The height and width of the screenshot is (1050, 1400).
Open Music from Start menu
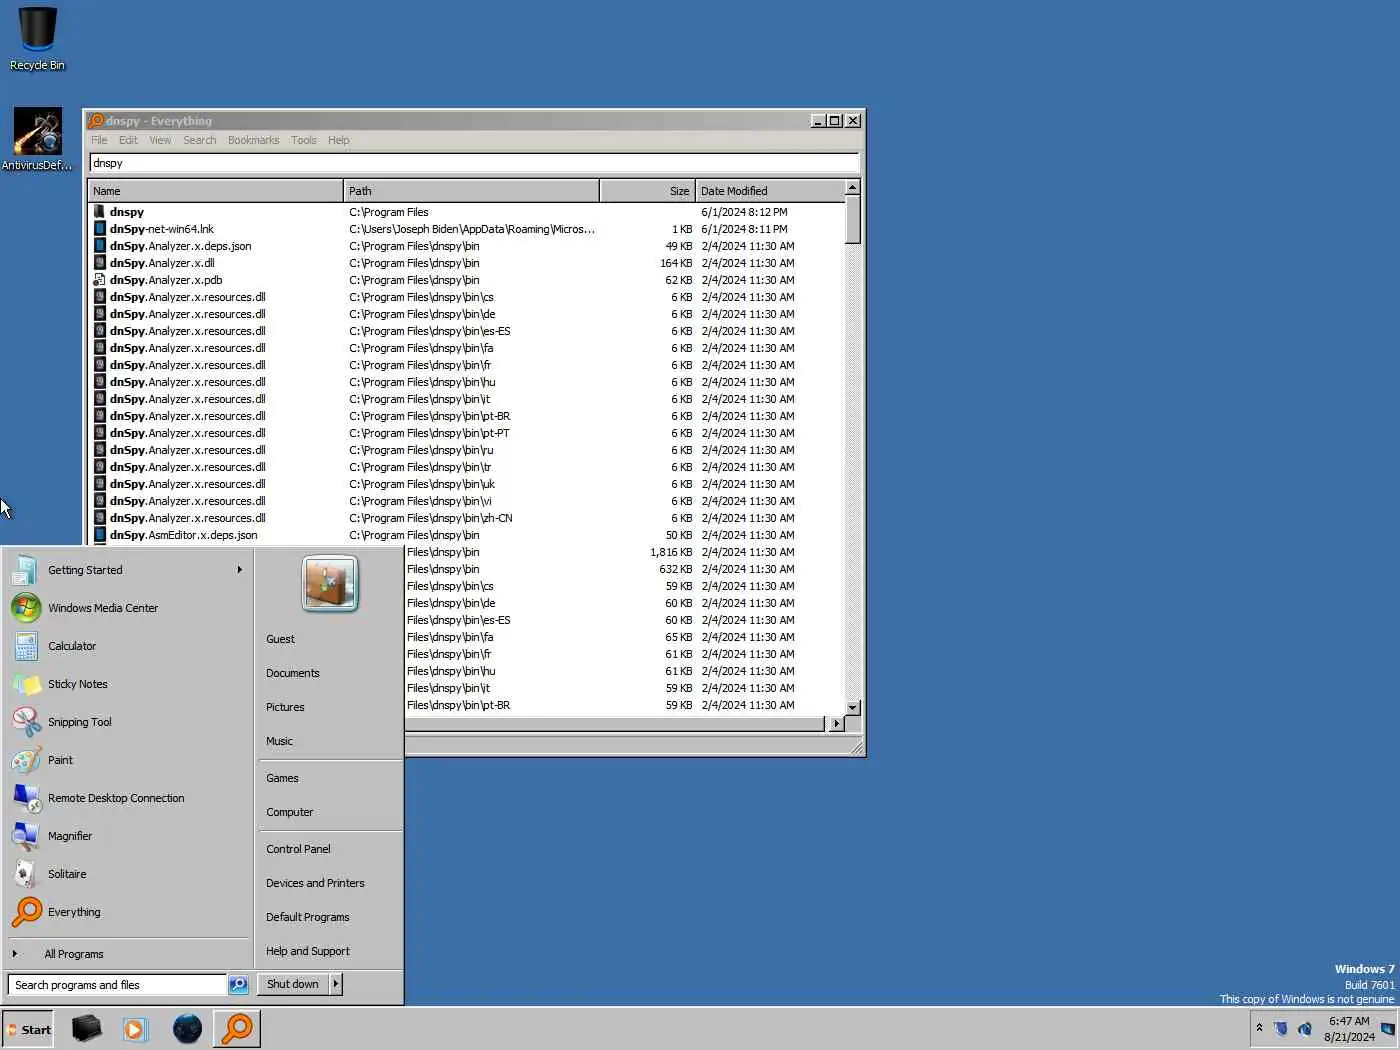(279, 741)
